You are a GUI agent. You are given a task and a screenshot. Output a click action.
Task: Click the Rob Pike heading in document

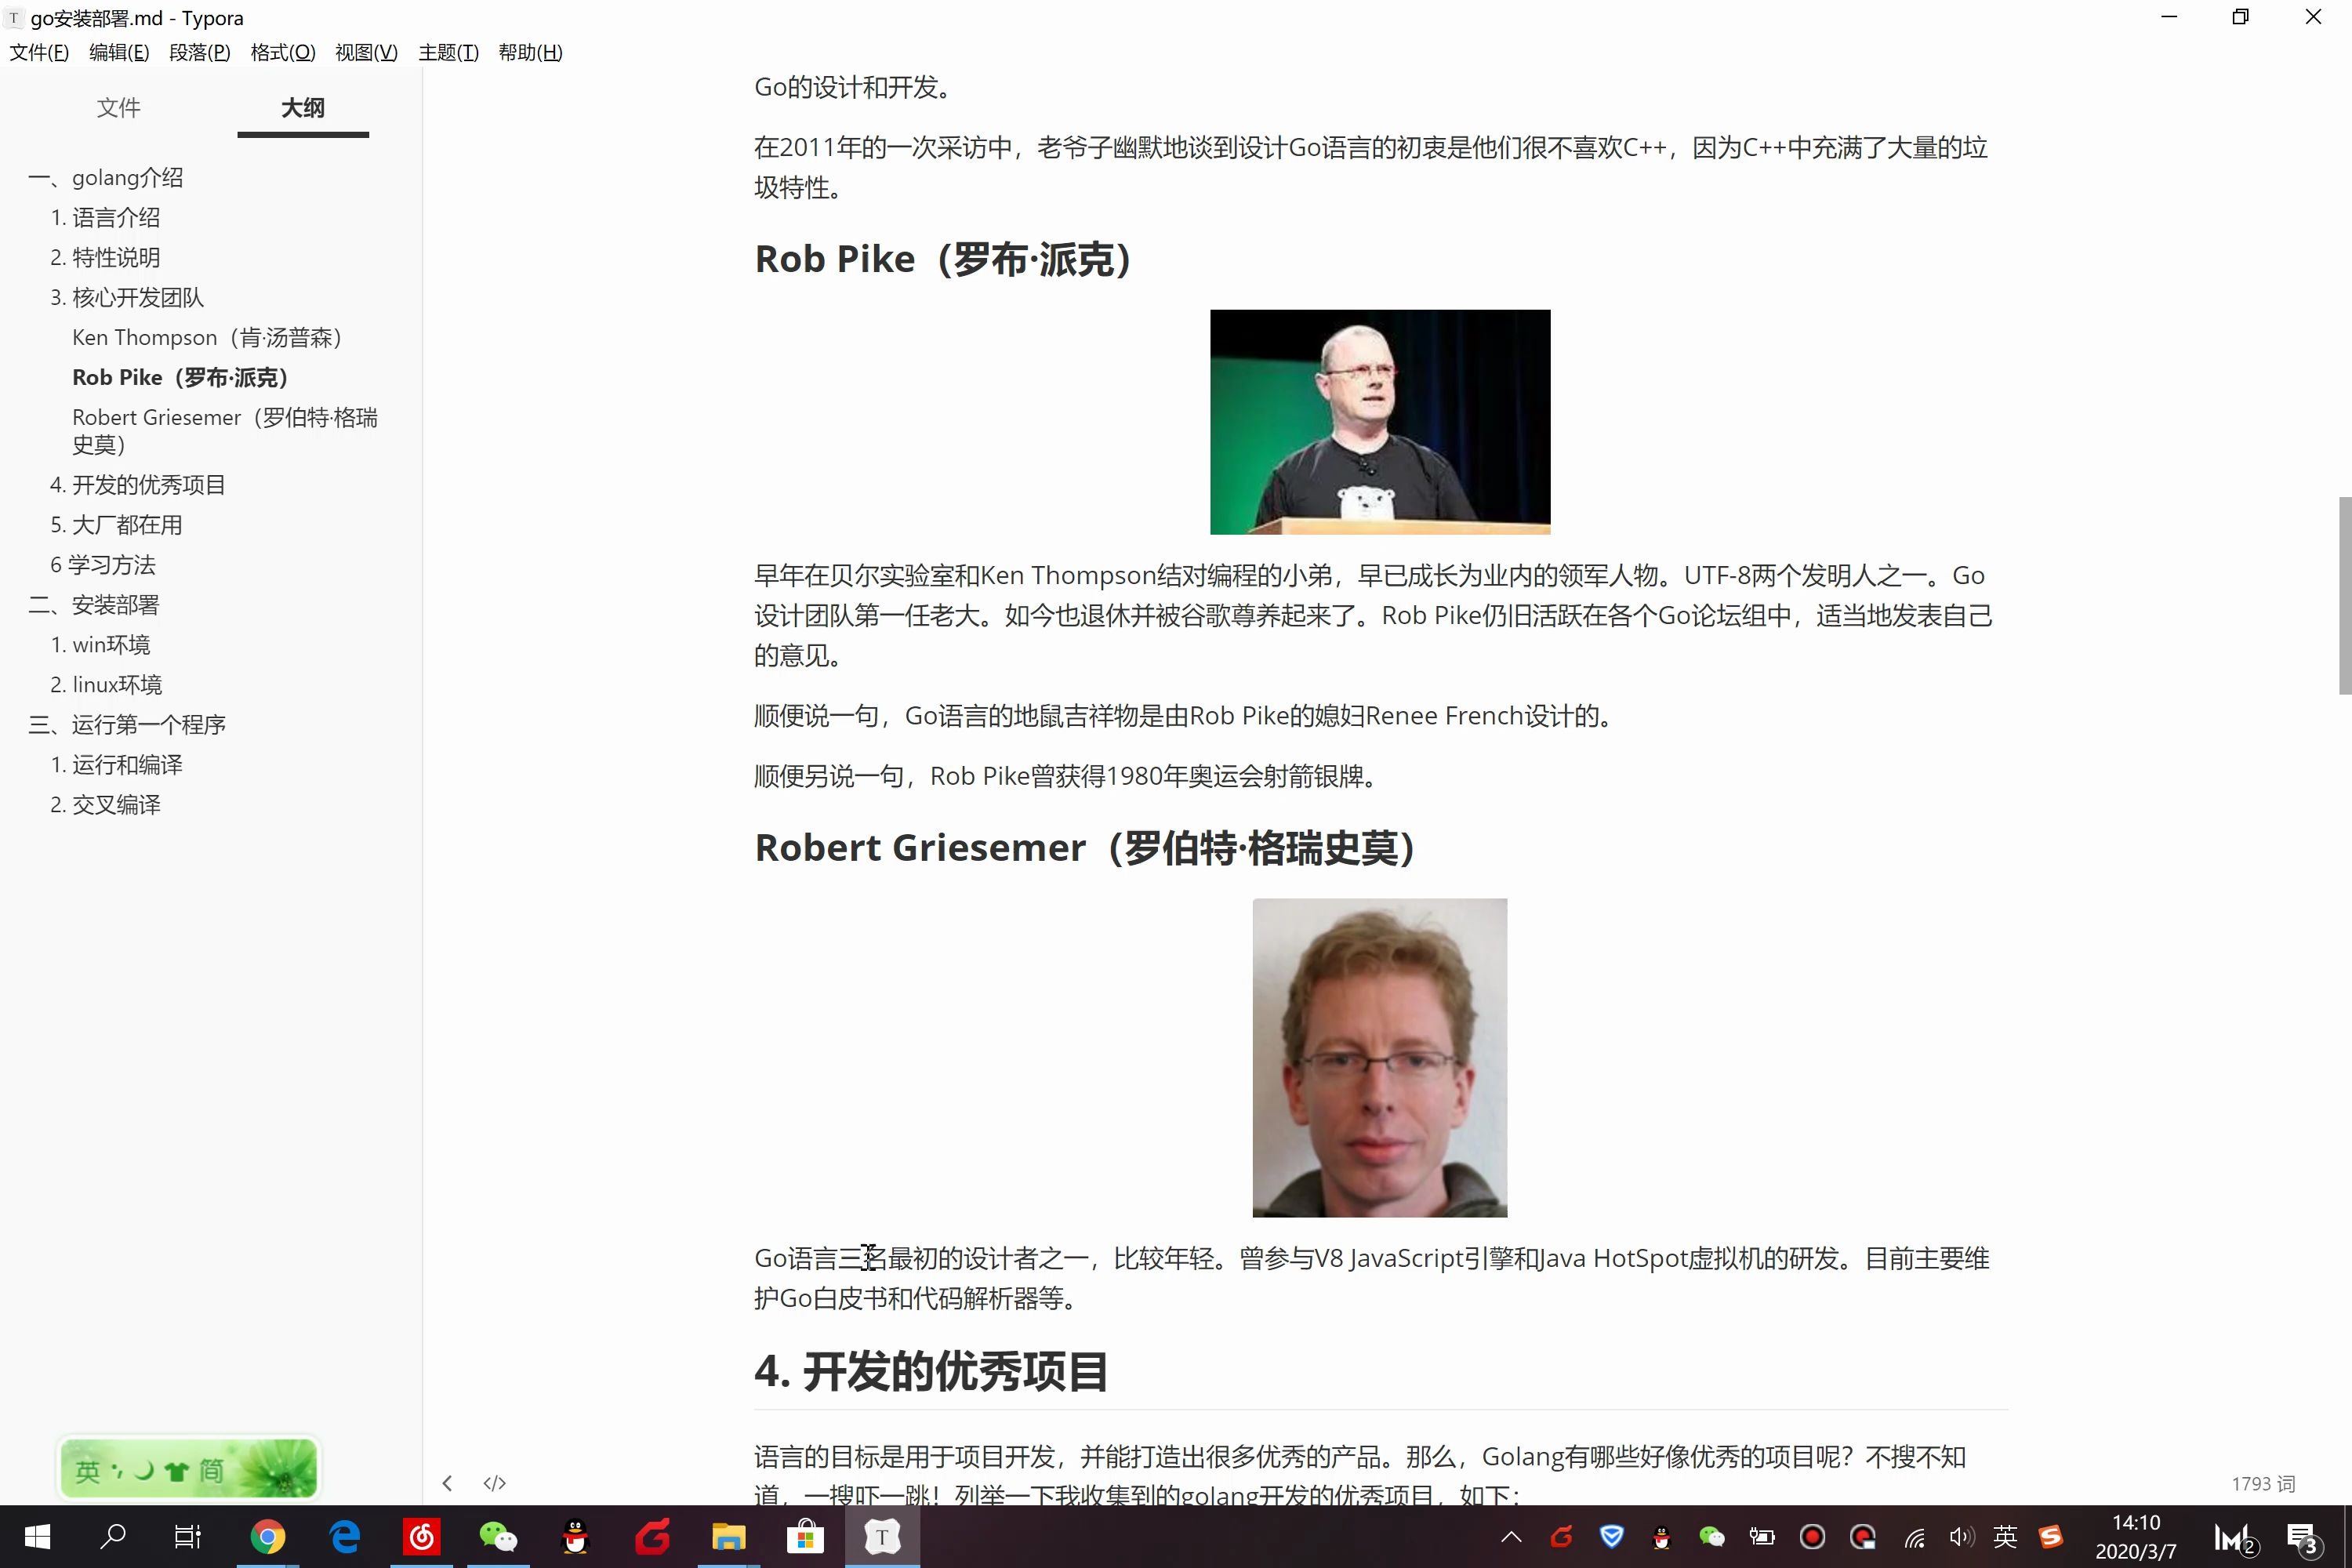pos(943,259)
